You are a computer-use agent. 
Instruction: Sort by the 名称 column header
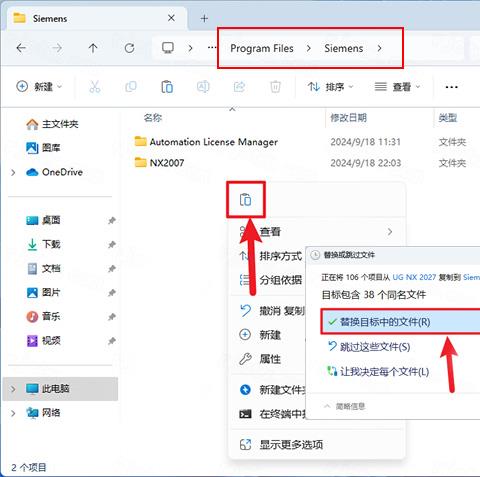click(x=153, y=118)
